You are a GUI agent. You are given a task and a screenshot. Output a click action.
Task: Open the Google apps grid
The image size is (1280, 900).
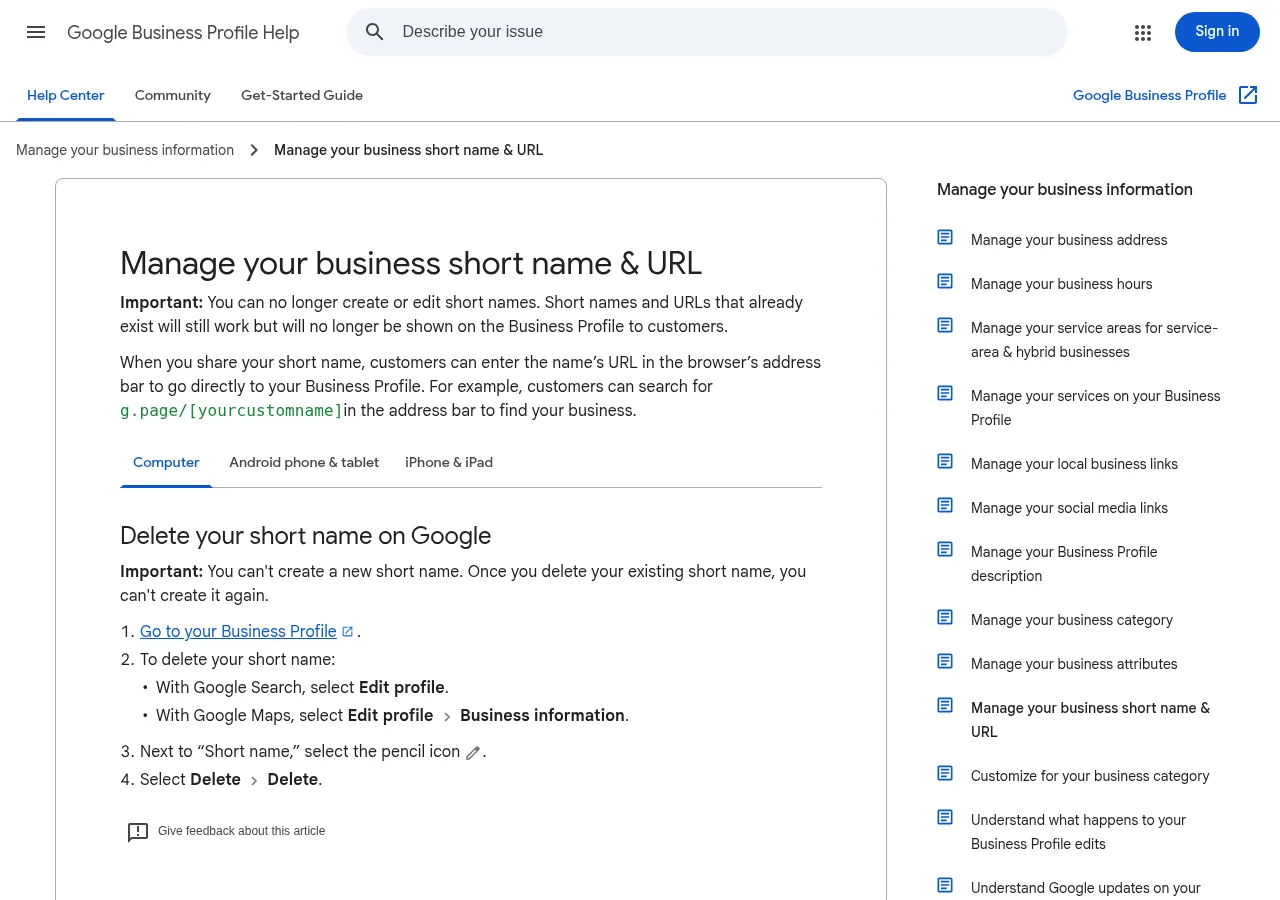click(x=1143, y=32)
